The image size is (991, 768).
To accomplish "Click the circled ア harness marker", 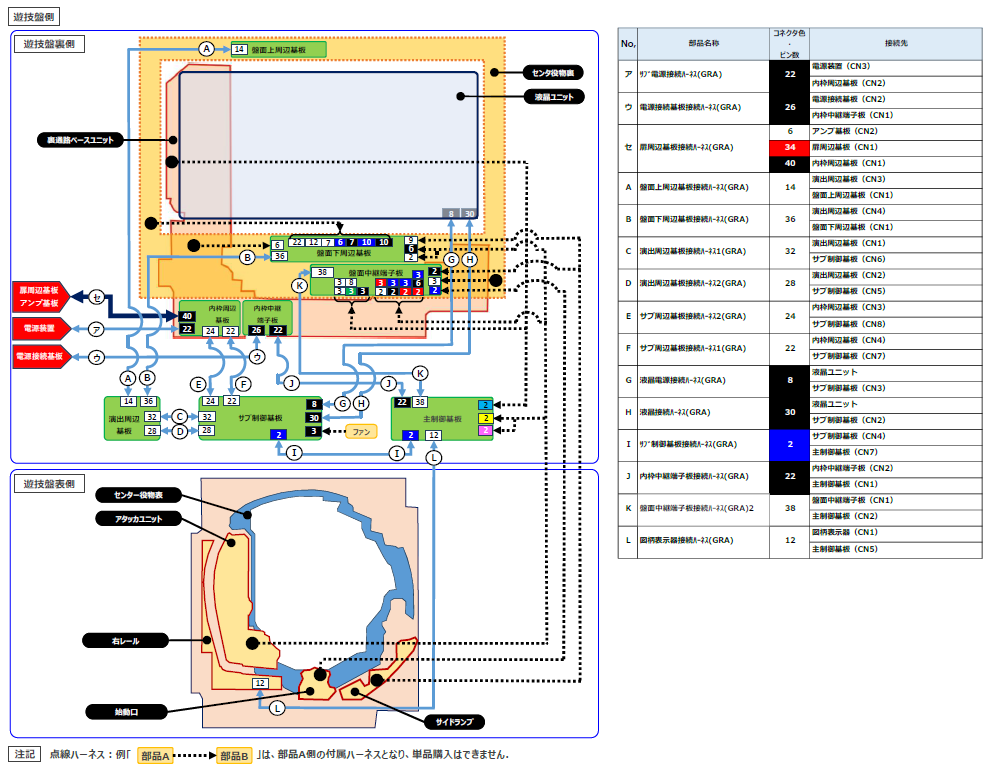I will coord(96,329).
